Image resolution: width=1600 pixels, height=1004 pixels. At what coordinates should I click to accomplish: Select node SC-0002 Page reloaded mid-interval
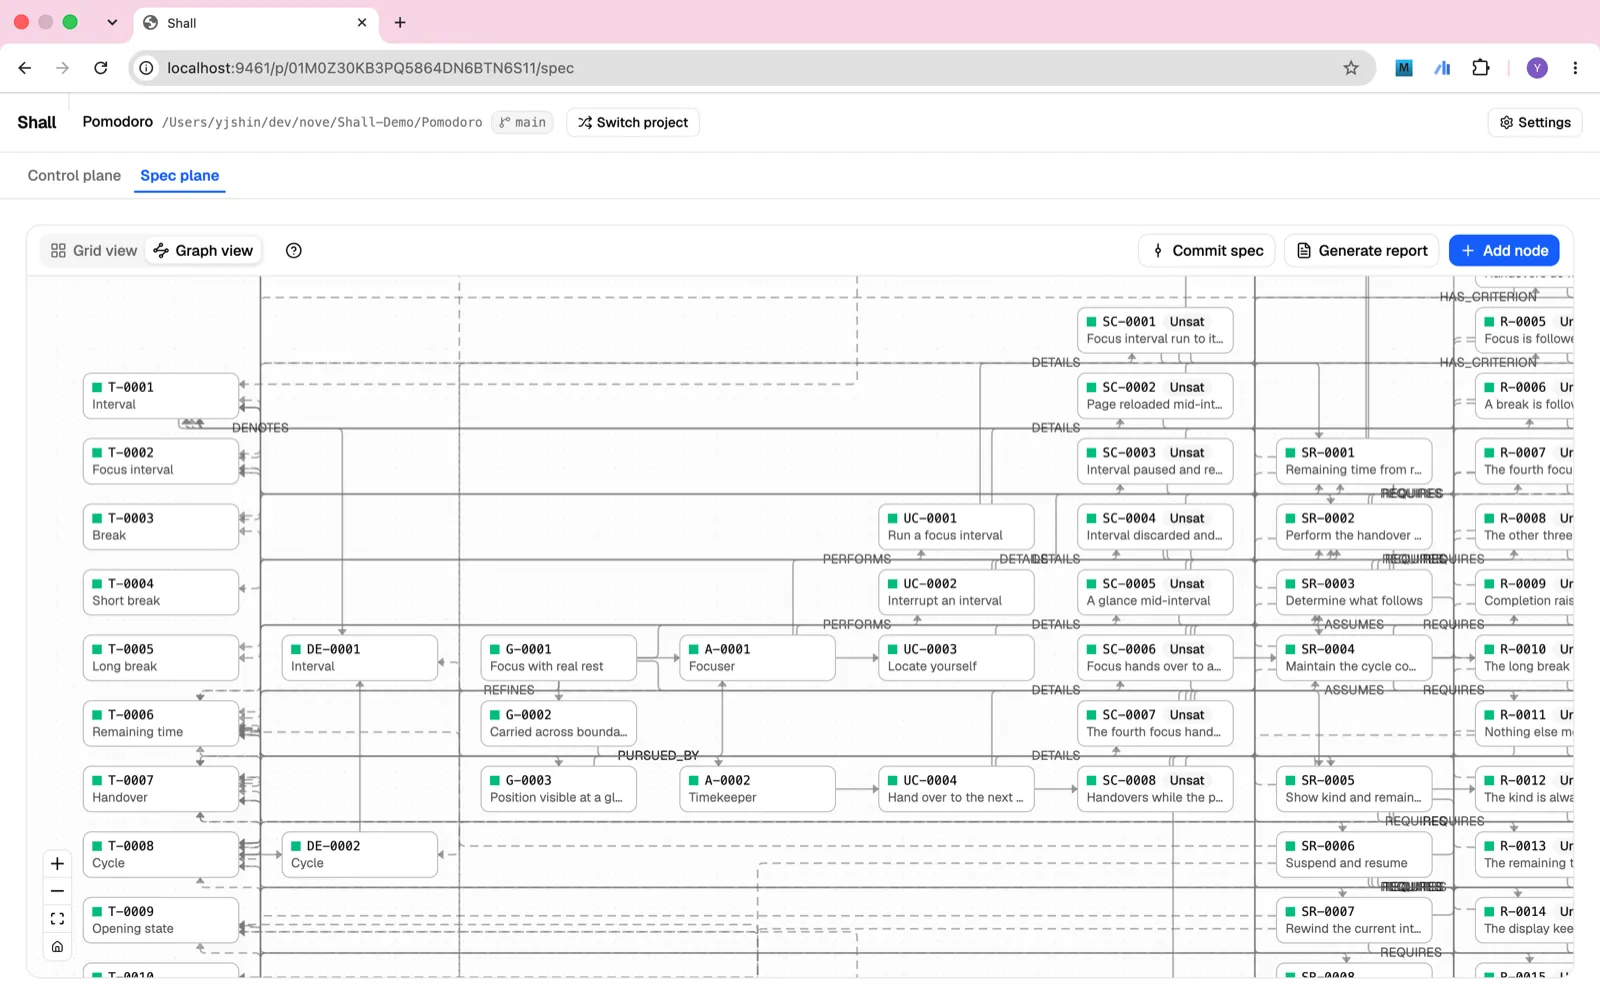click(1156, 396)
